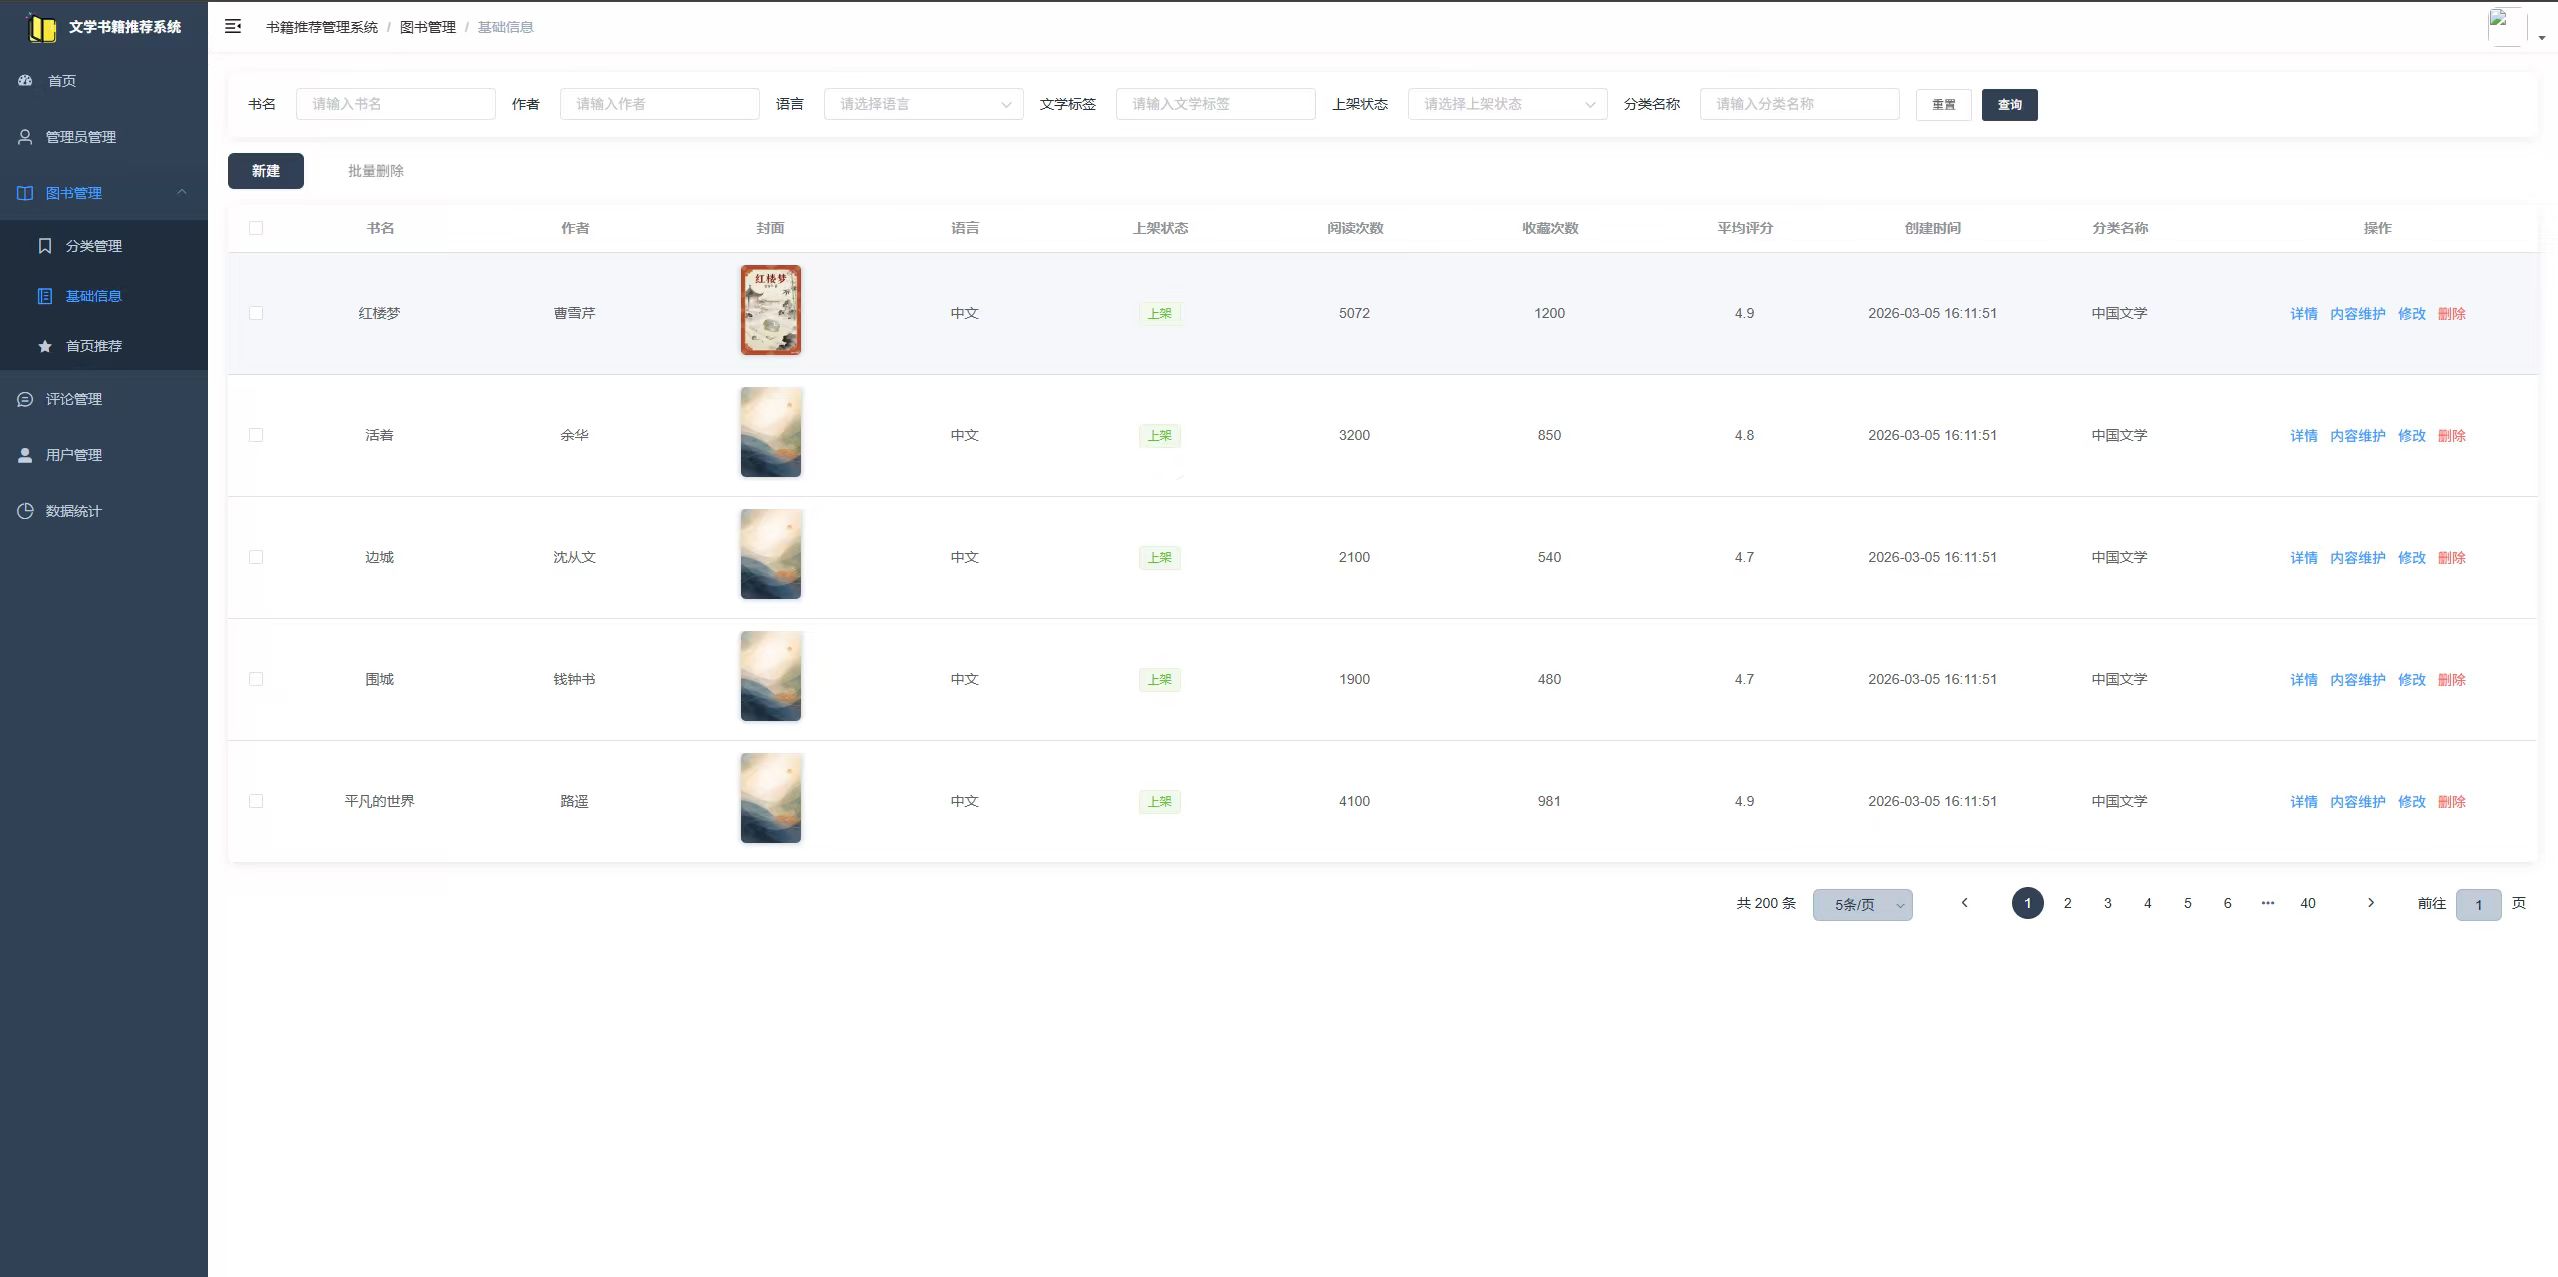
Task: Click 删除 for 平凡的世界
Action: pyautogui.click(x=2452, y=802)
